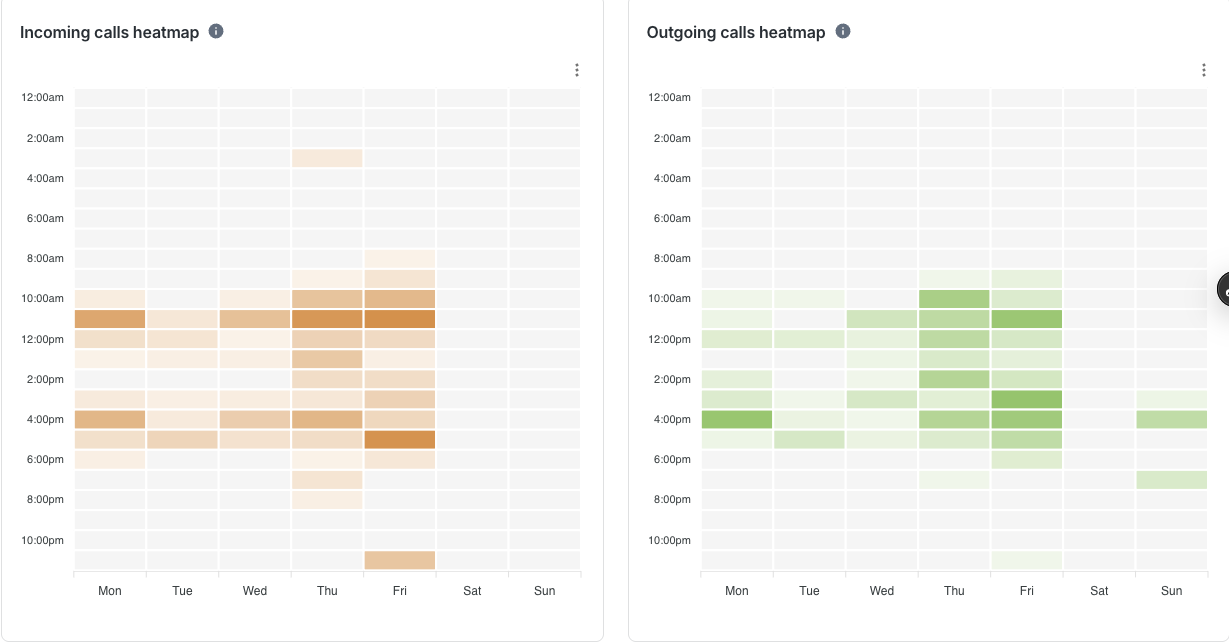
Task: Click Friday 11:00pm cell in Incoming heatmap
Action: point(400,560)
